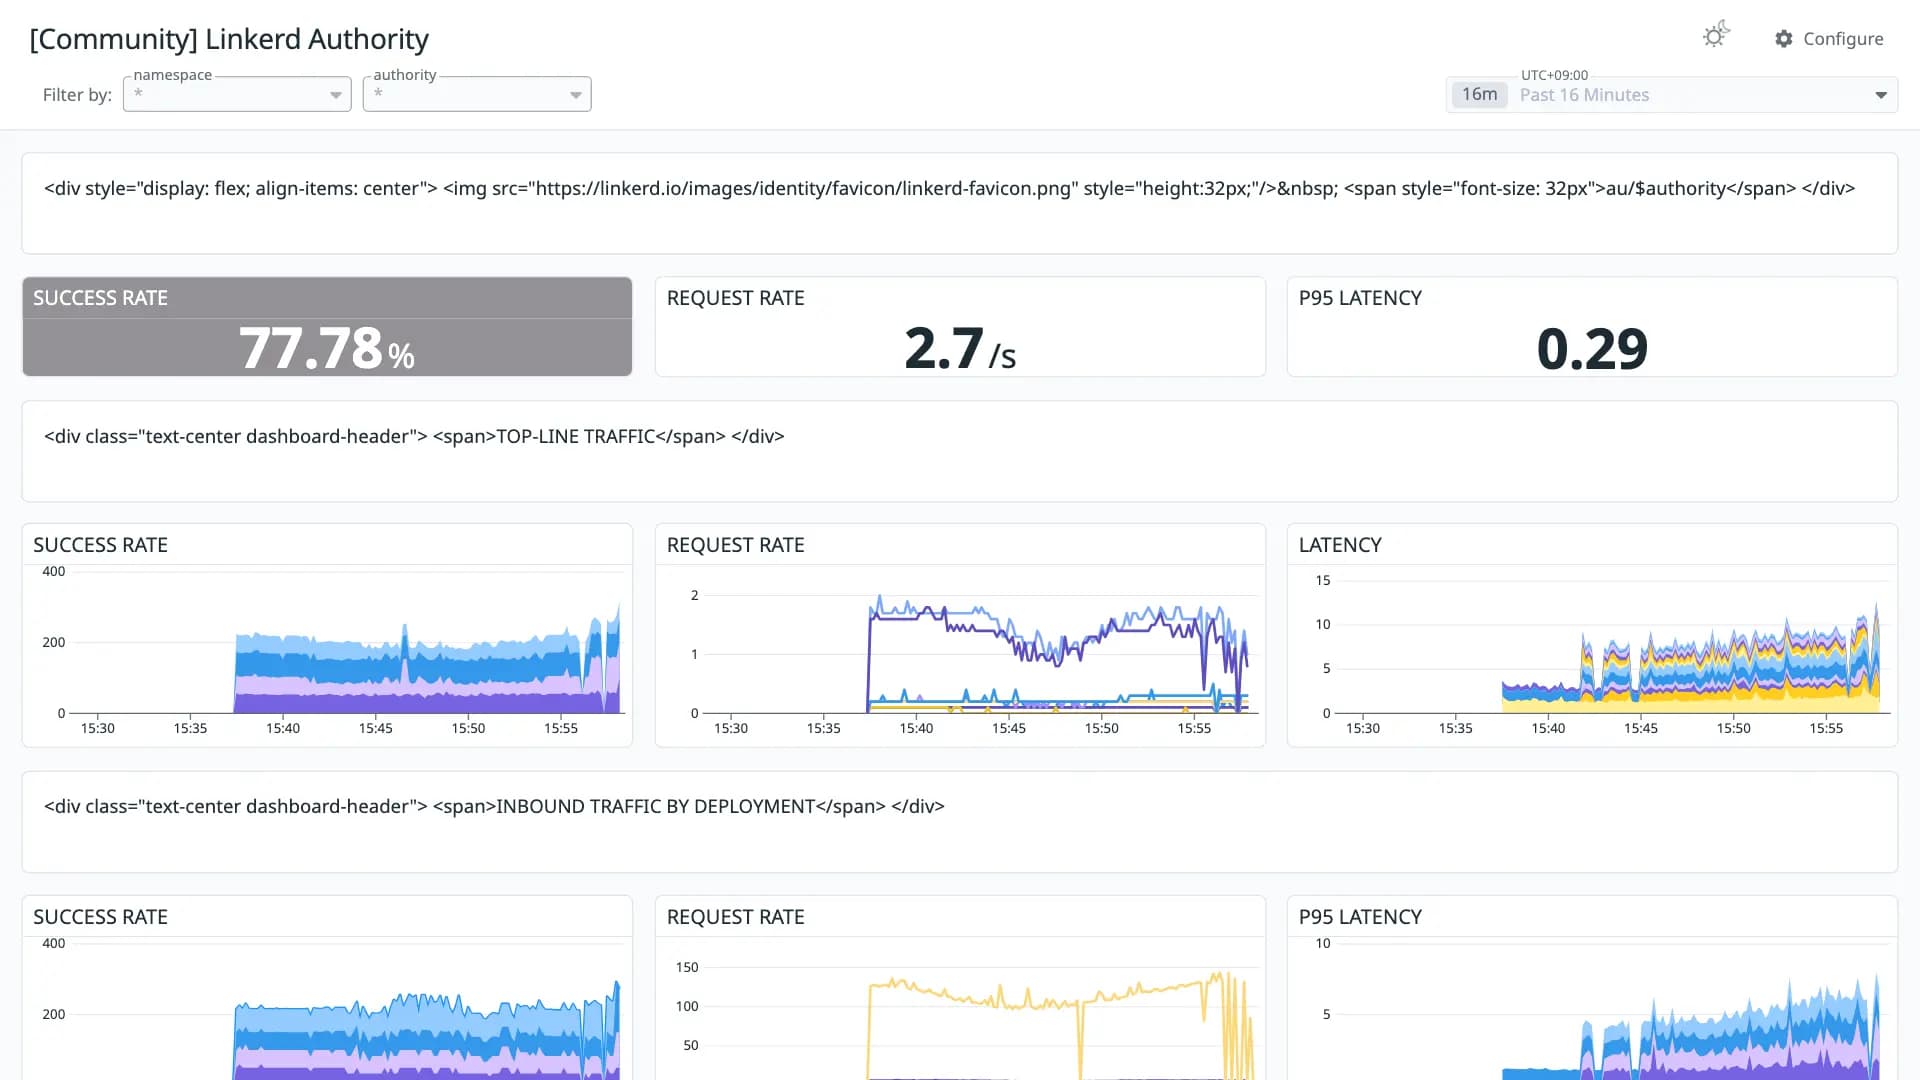Click the TOP-LINE TRAFFIC header note
1920x1080 pixels.
tap(960, 452)
